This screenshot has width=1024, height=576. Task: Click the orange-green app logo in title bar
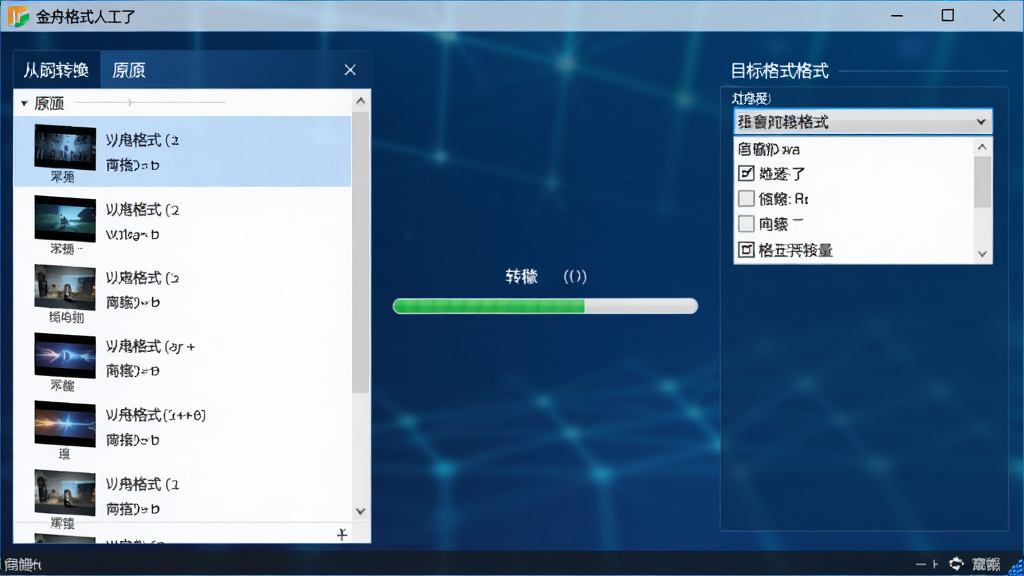pos(18,16)
